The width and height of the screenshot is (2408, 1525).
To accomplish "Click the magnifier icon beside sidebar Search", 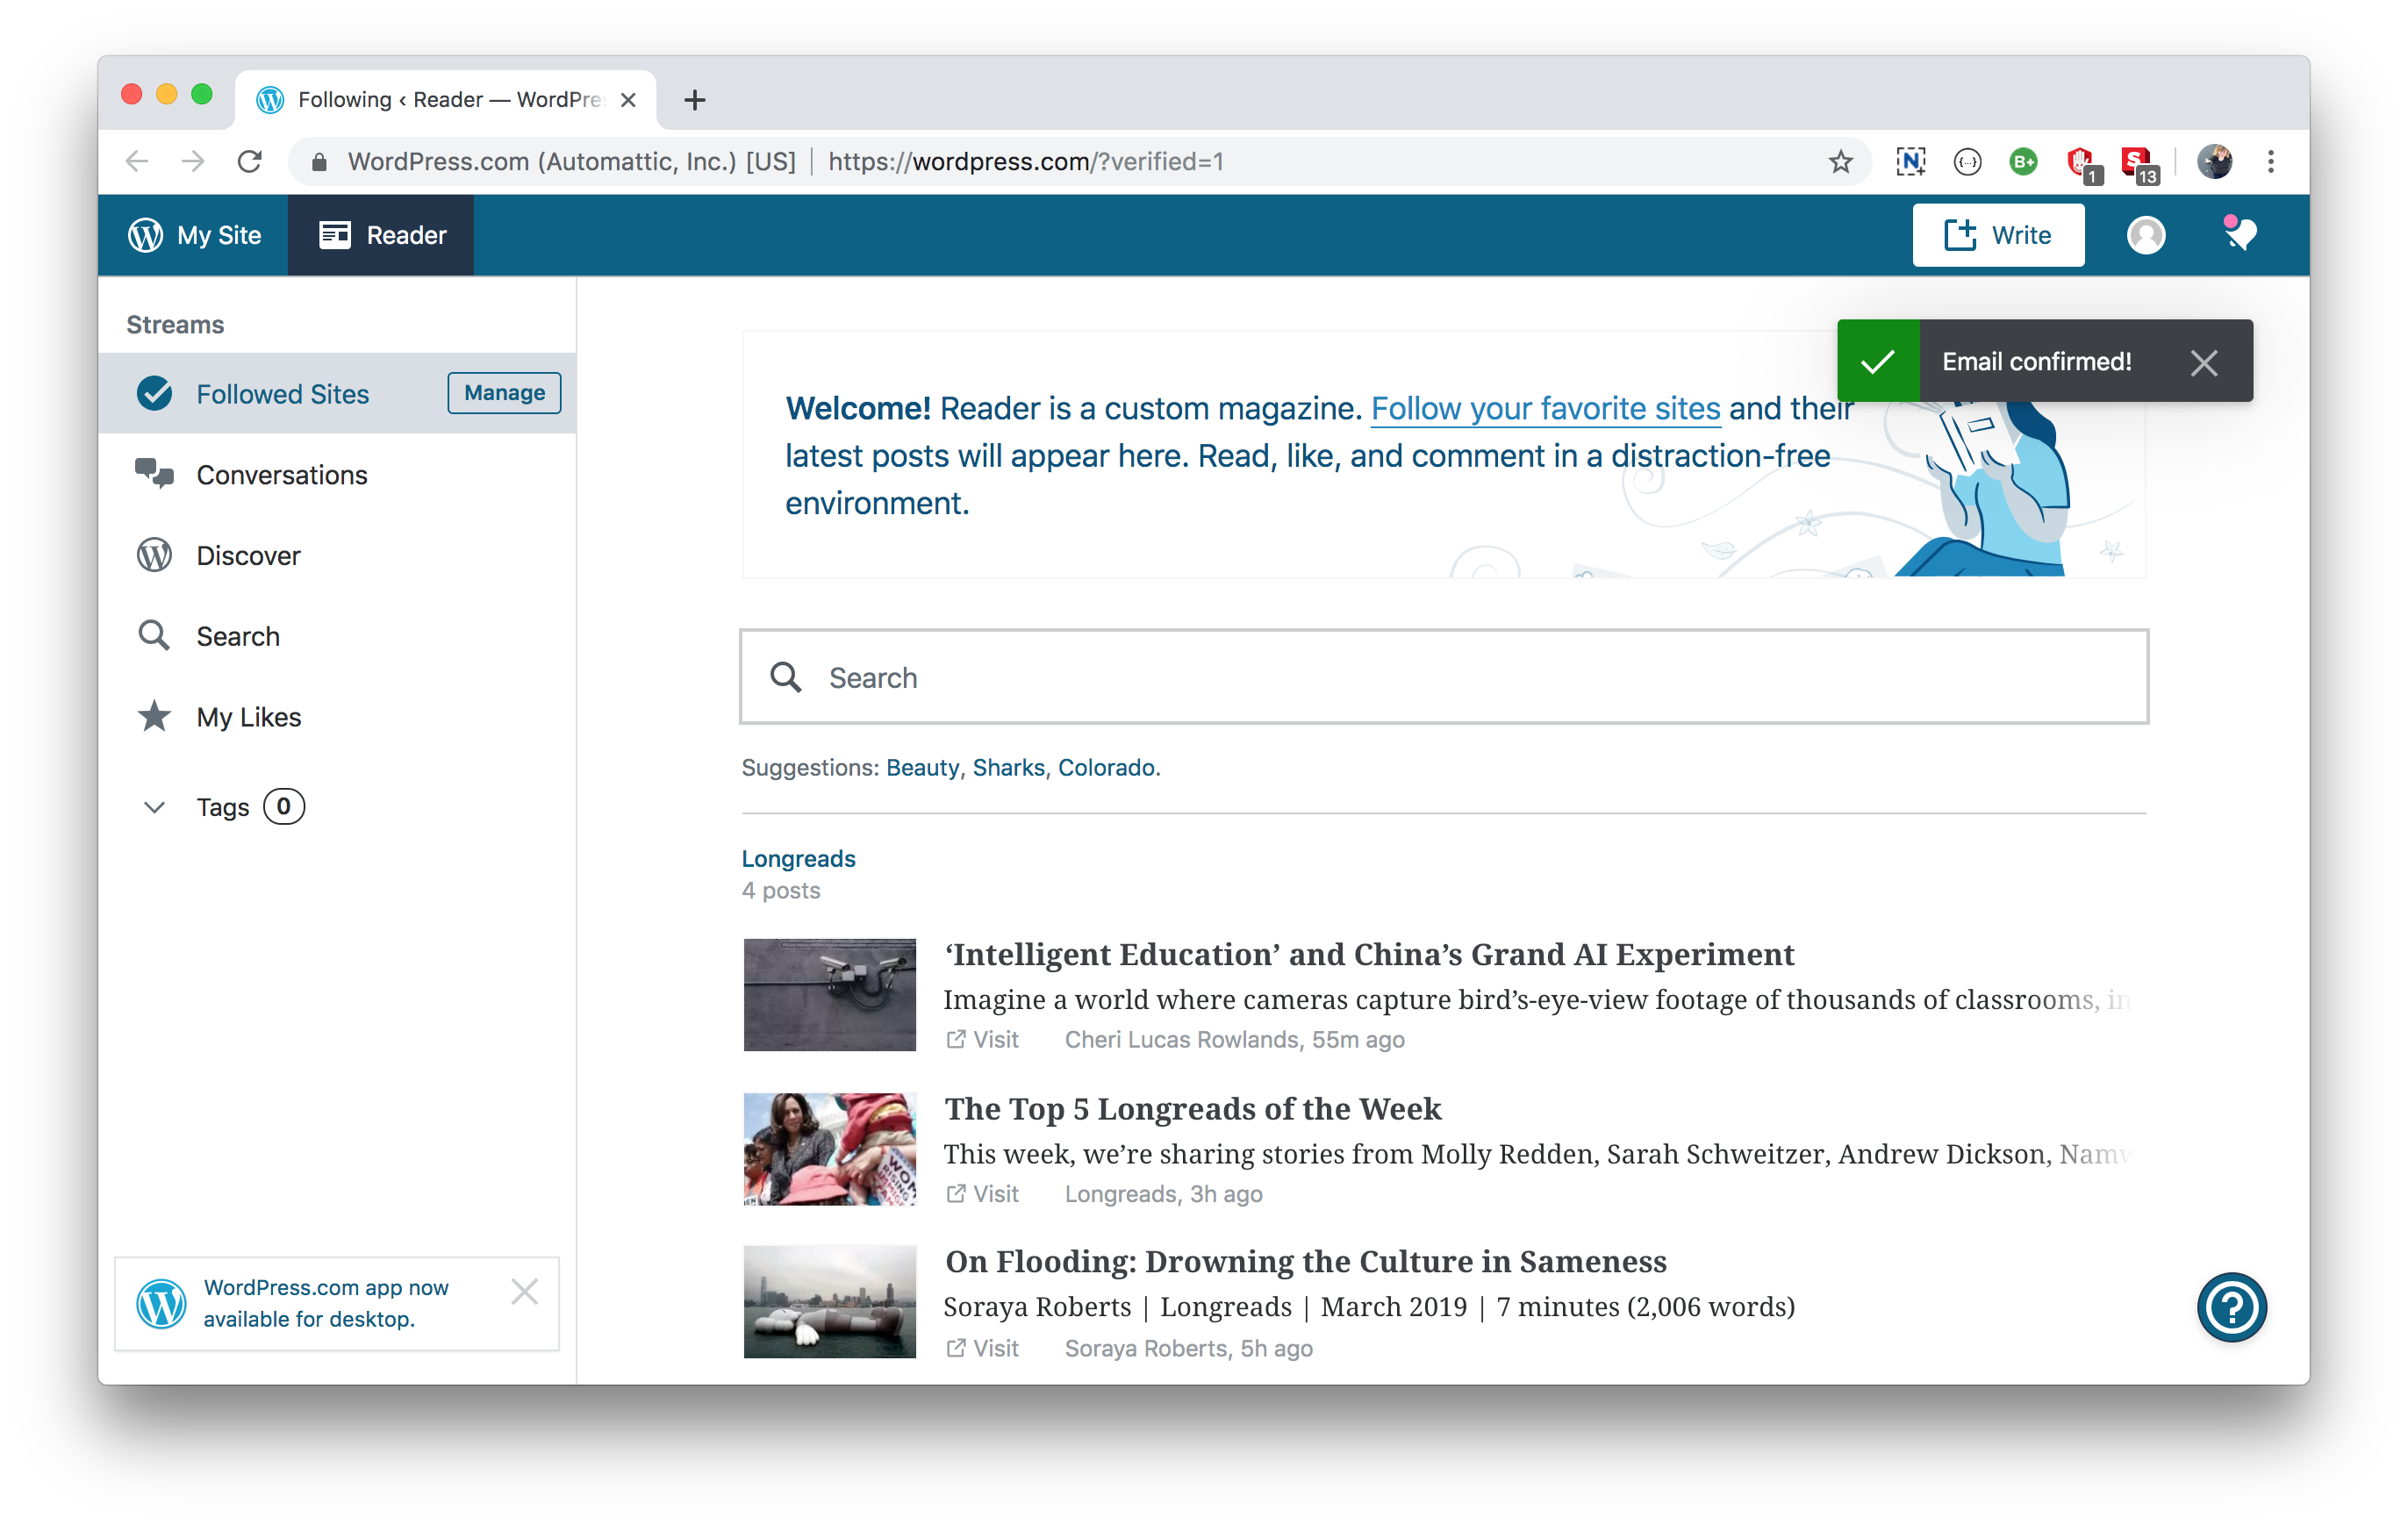I will coord(154,635).
